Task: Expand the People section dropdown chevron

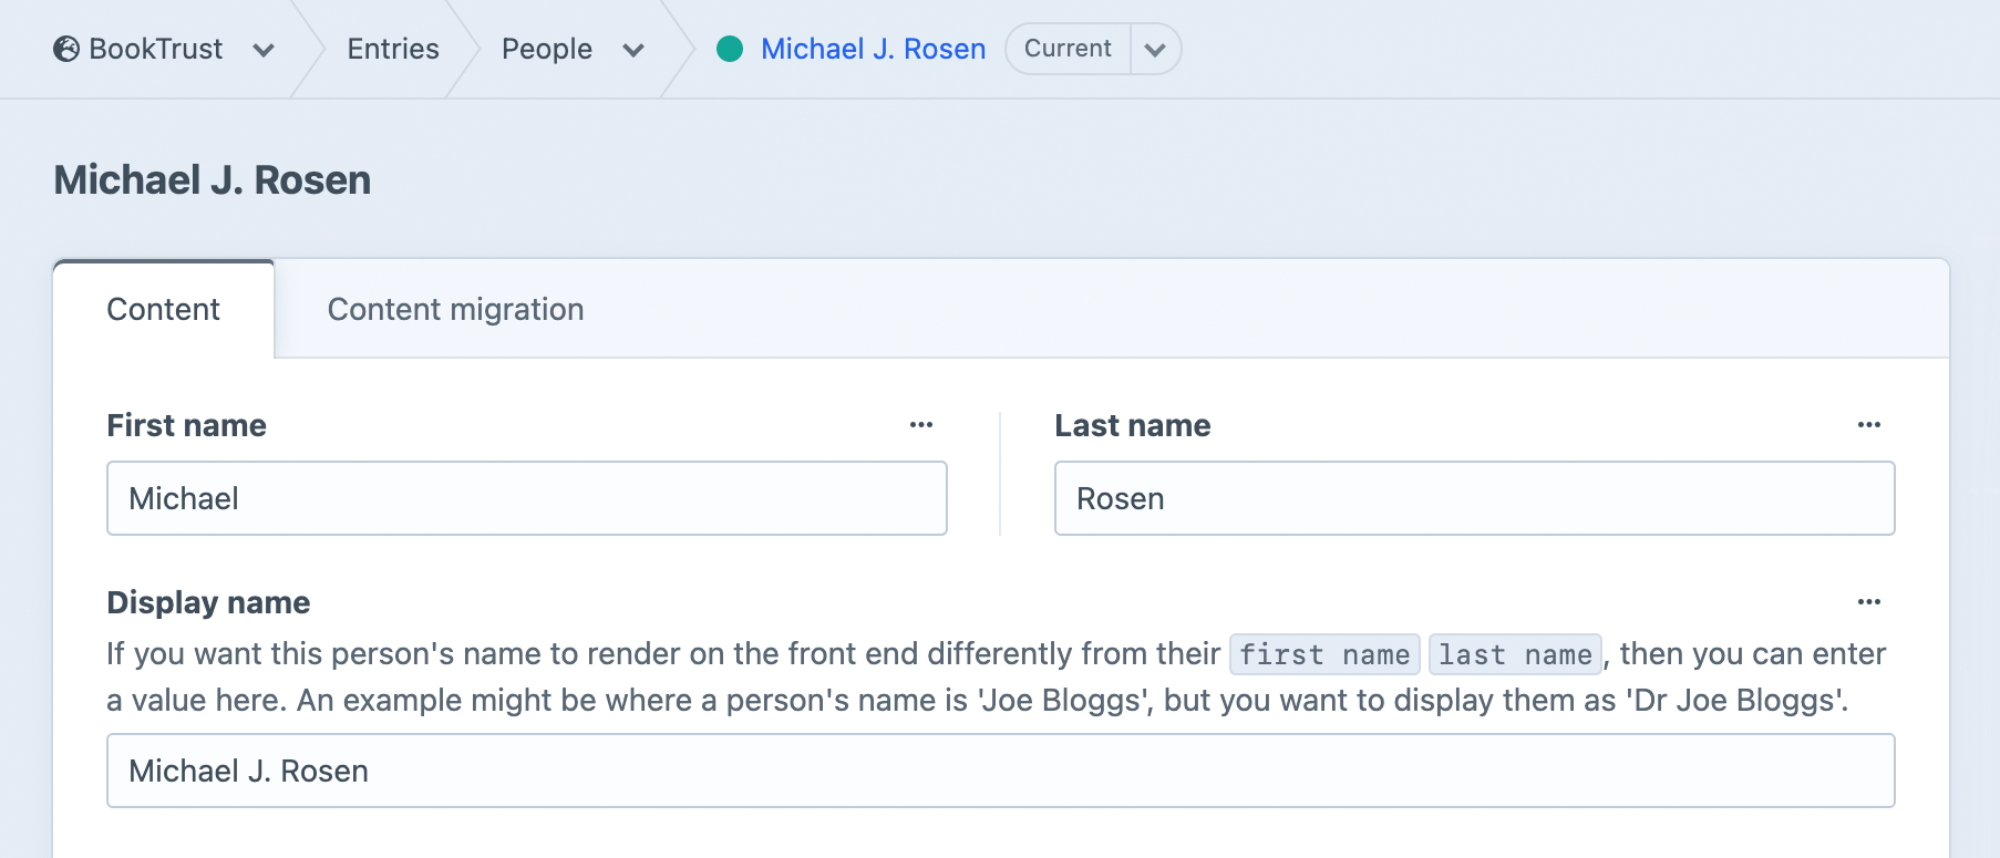Action: click(x=633, y=50)
